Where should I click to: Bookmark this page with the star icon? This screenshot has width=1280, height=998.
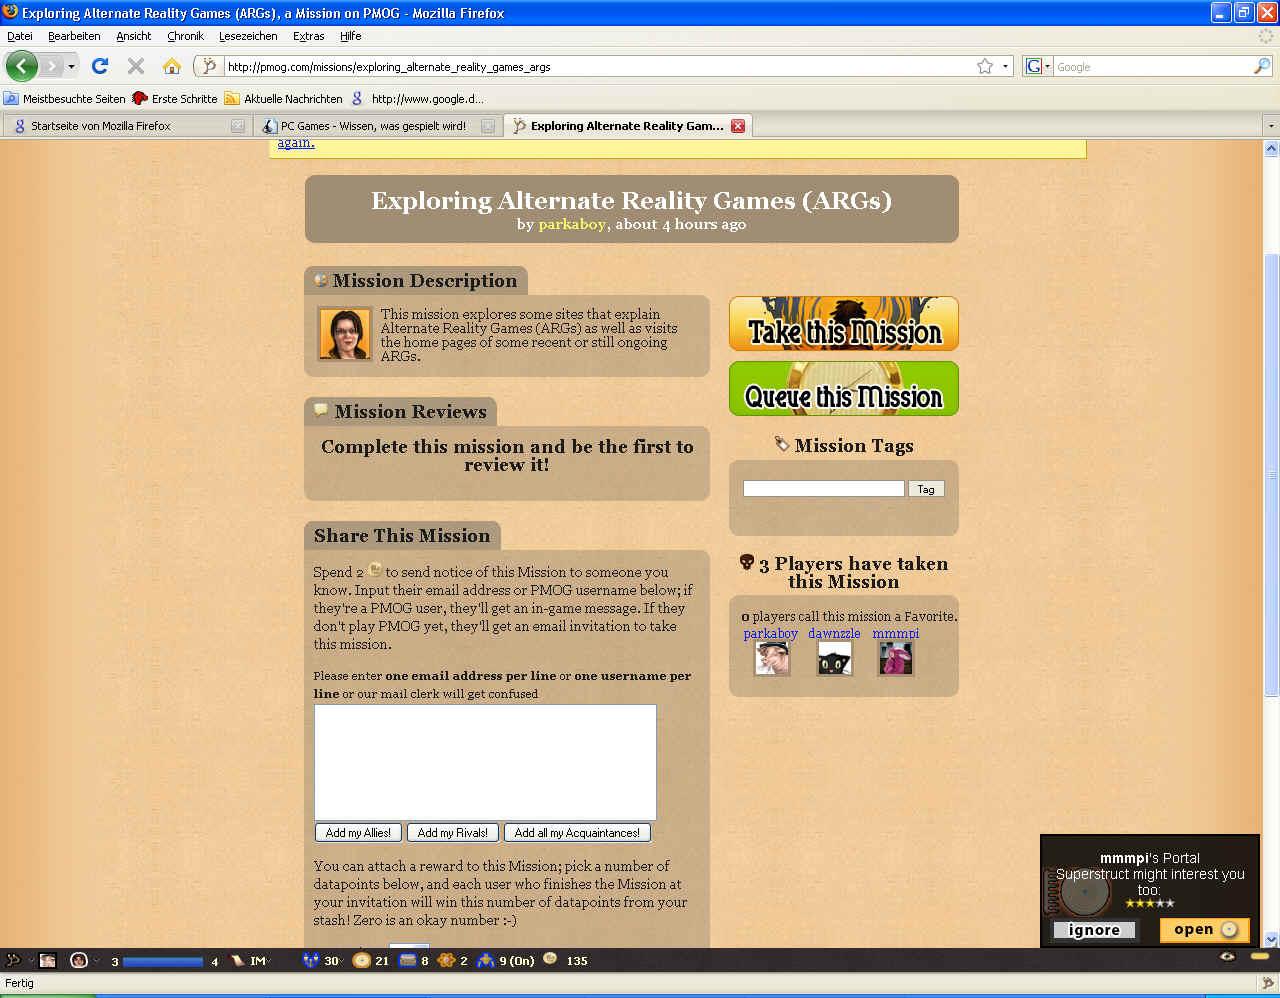pyautogui.click(x=985, y=66)
